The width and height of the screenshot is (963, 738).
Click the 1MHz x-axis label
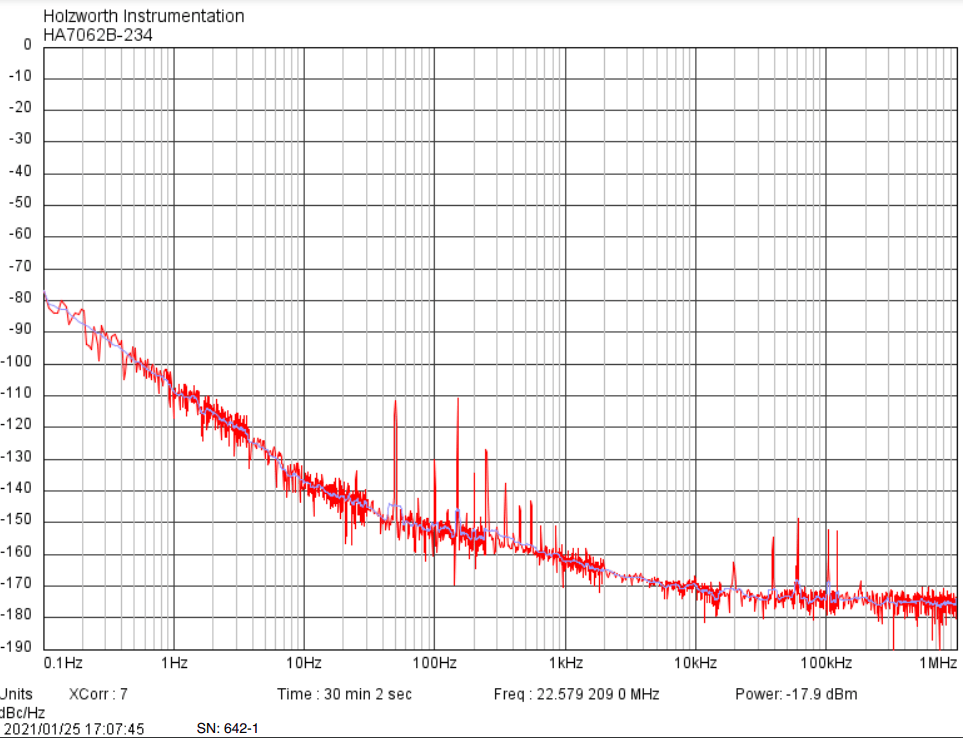[938, 663]
